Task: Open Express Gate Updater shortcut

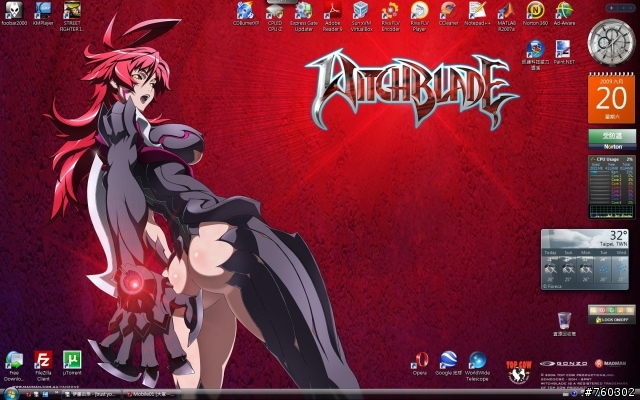Action: pyautogui.click(x=304, y=16)
